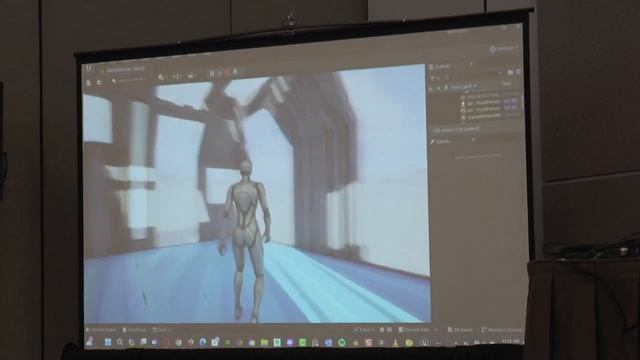The height and width of the screenshot is (360, 640).
Task: Select the GameNetworkManager row in the Outliner
Action: click(483, 116)
